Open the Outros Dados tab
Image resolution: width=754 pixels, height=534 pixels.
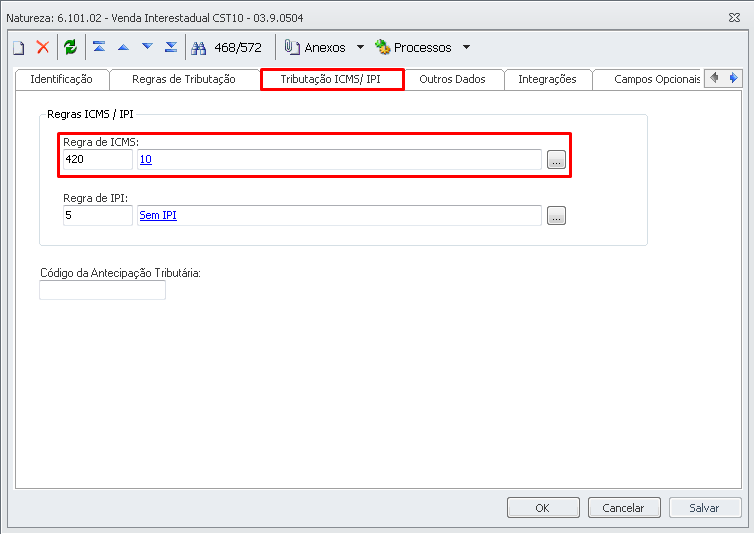pyautogui.click(x=452, y=79)
